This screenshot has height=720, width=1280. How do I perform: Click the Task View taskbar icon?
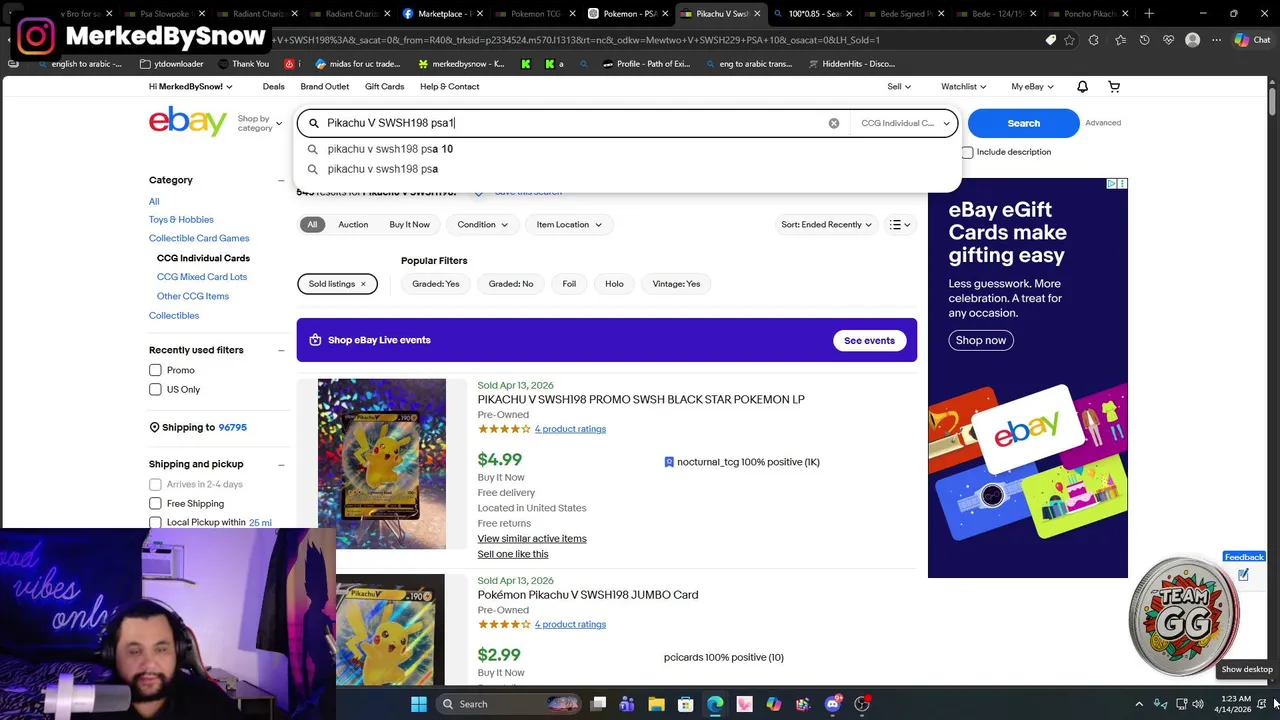pos(598,704)
